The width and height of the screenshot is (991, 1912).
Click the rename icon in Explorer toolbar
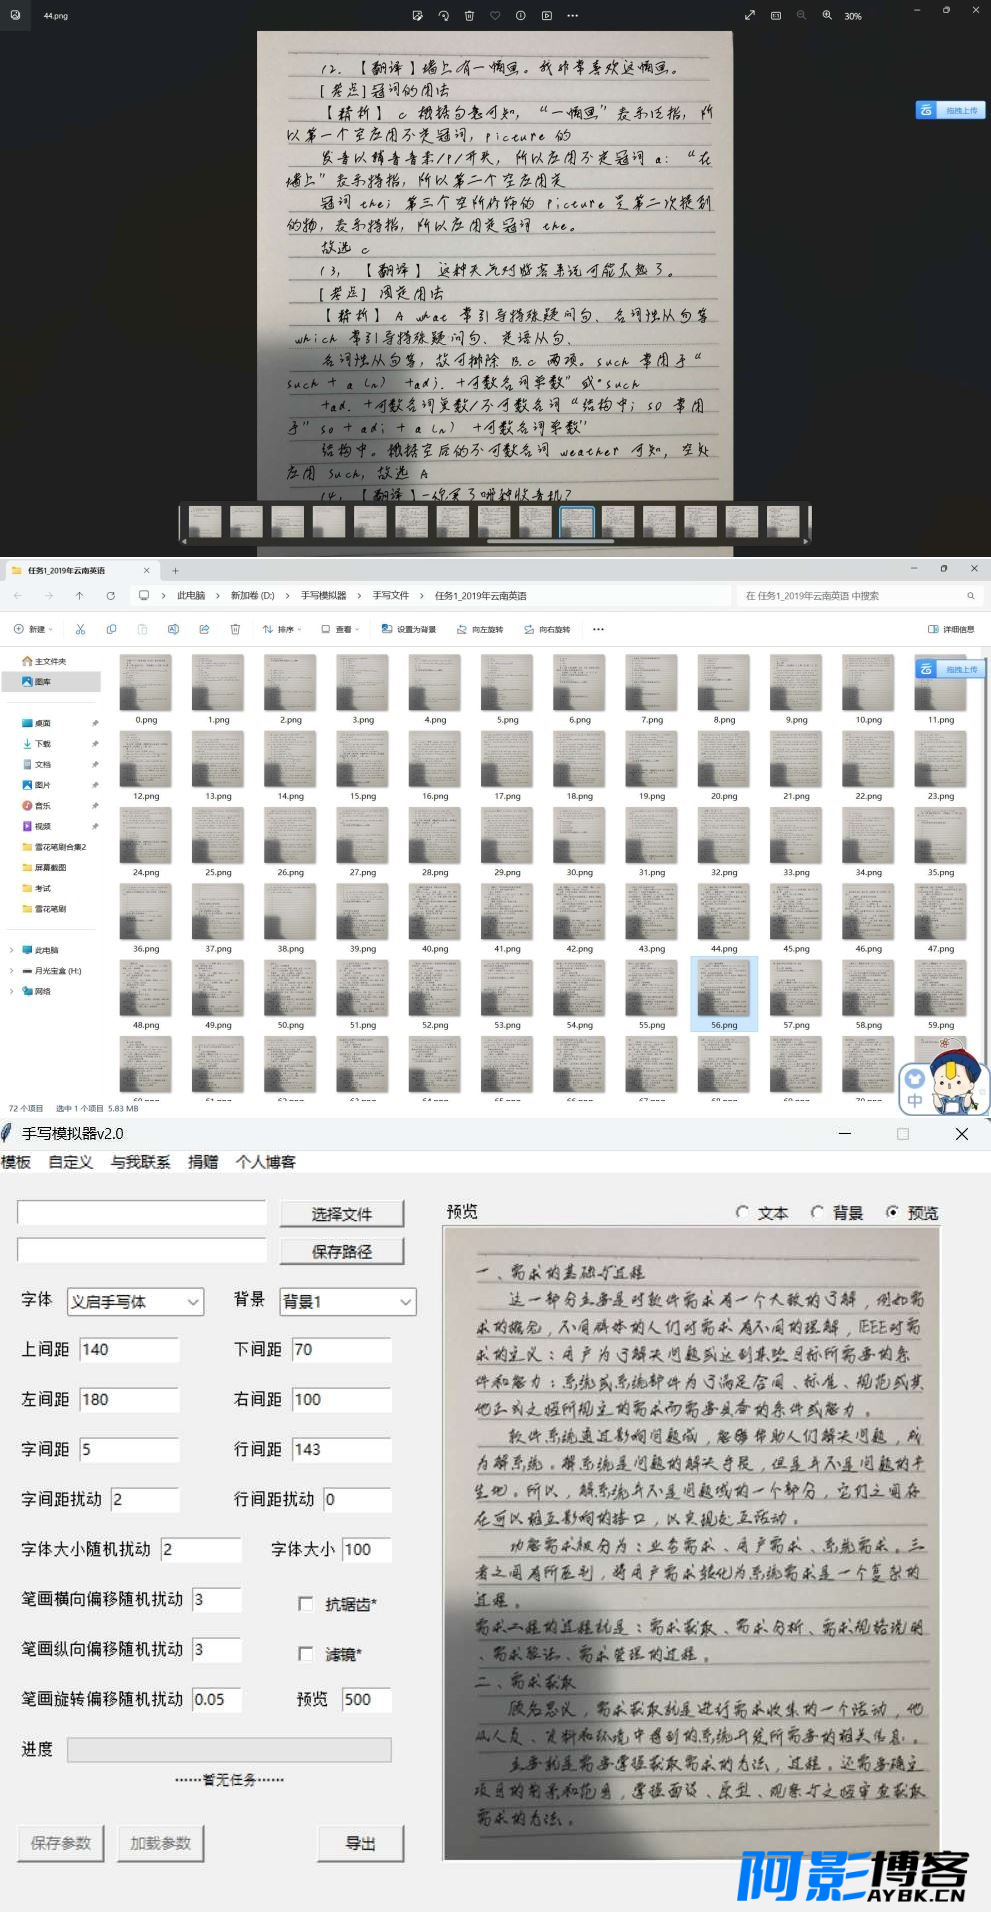(173, 629)
